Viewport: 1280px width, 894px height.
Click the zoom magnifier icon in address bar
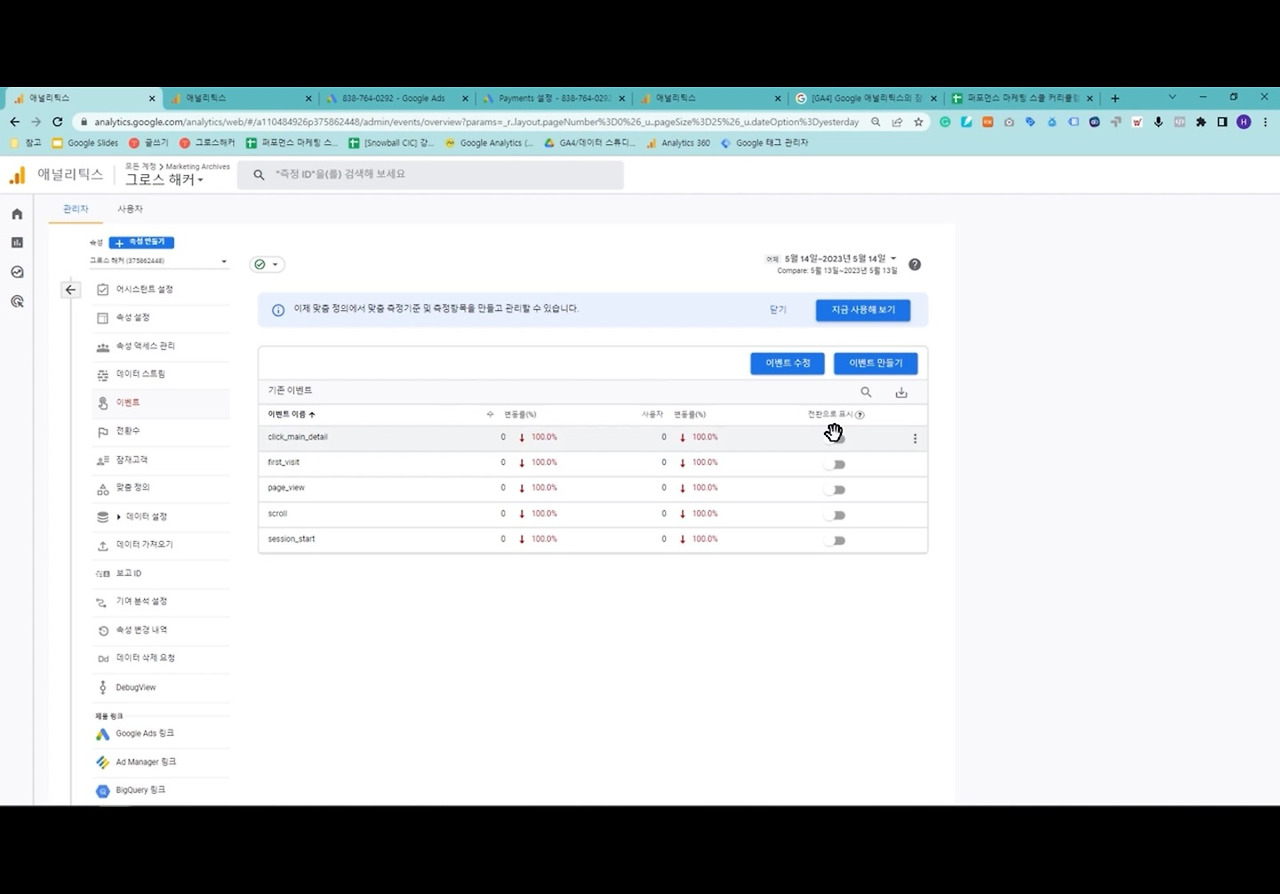876,122
